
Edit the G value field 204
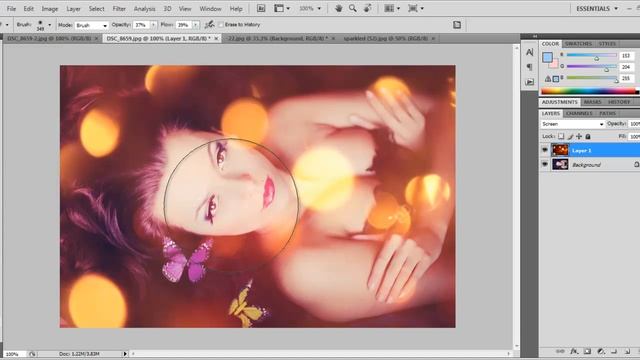626,67
